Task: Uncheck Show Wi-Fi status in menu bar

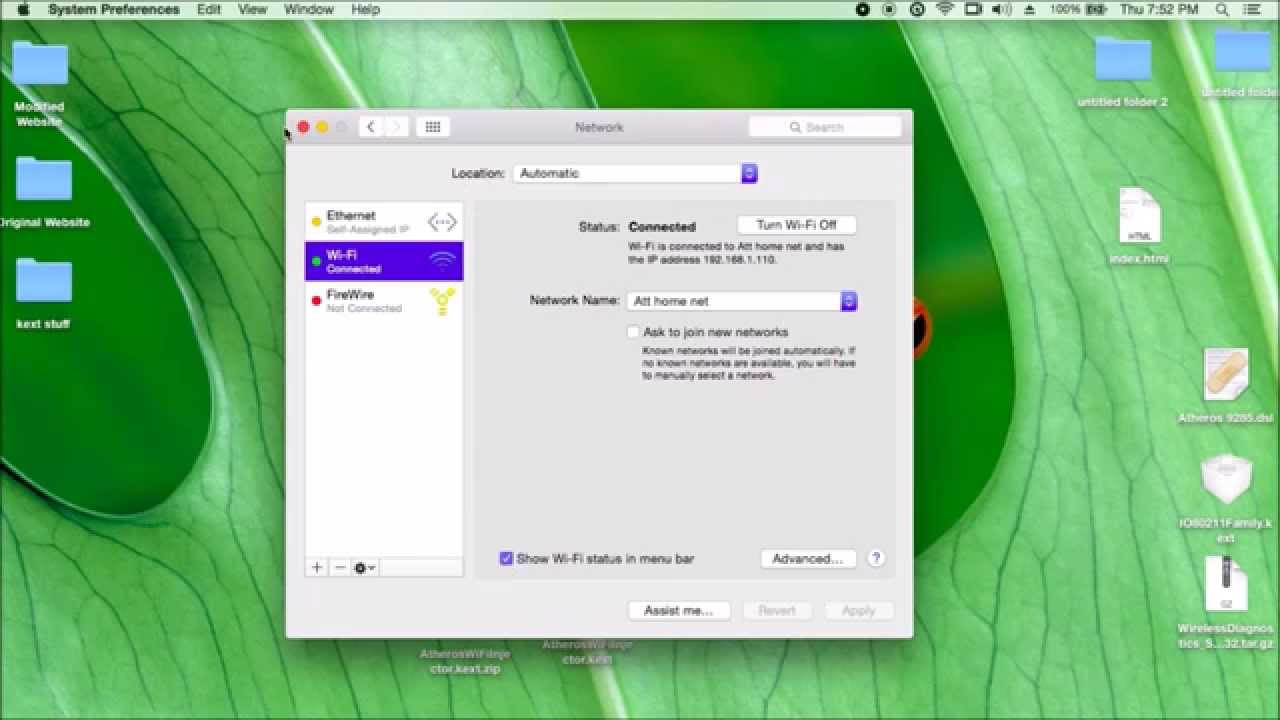Action: pos(506,559)
